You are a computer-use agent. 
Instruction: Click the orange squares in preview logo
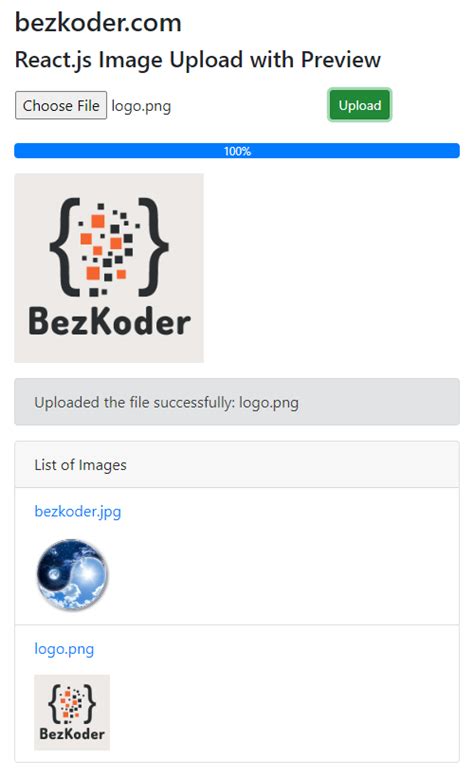pyautogui.click(x=103, y=247)
